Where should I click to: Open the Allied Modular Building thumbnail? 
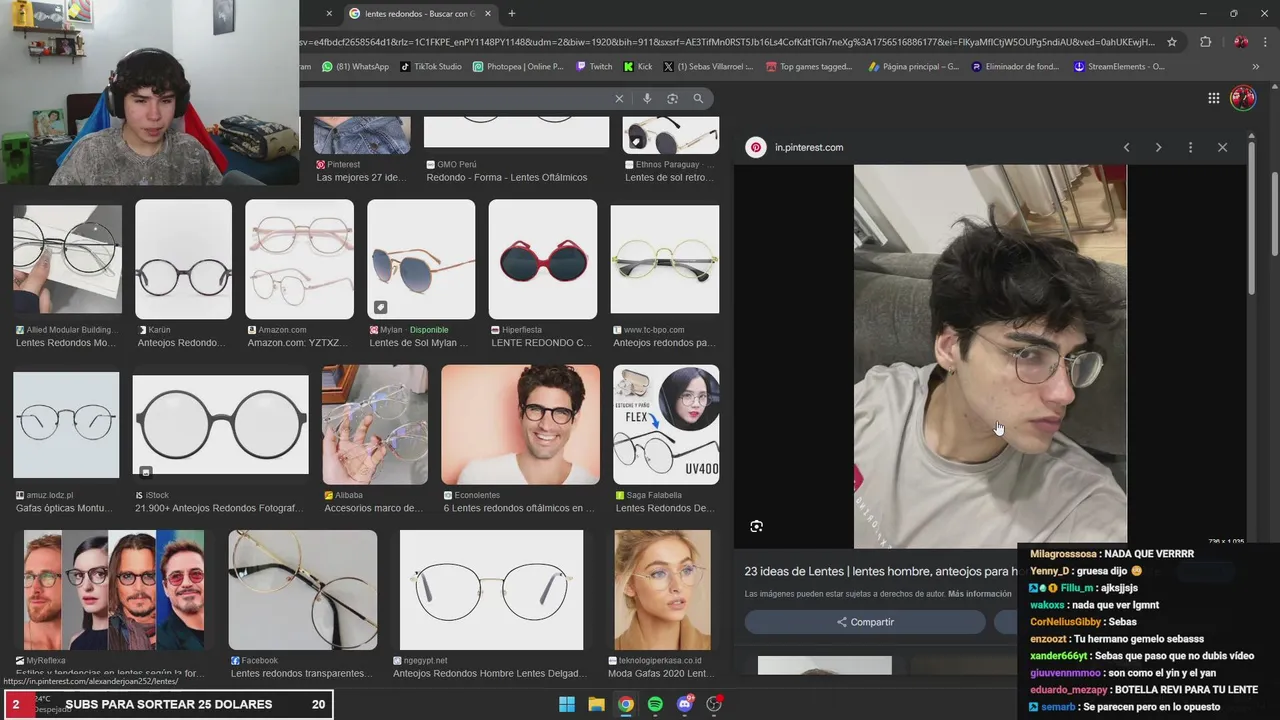tap(67, 259)
